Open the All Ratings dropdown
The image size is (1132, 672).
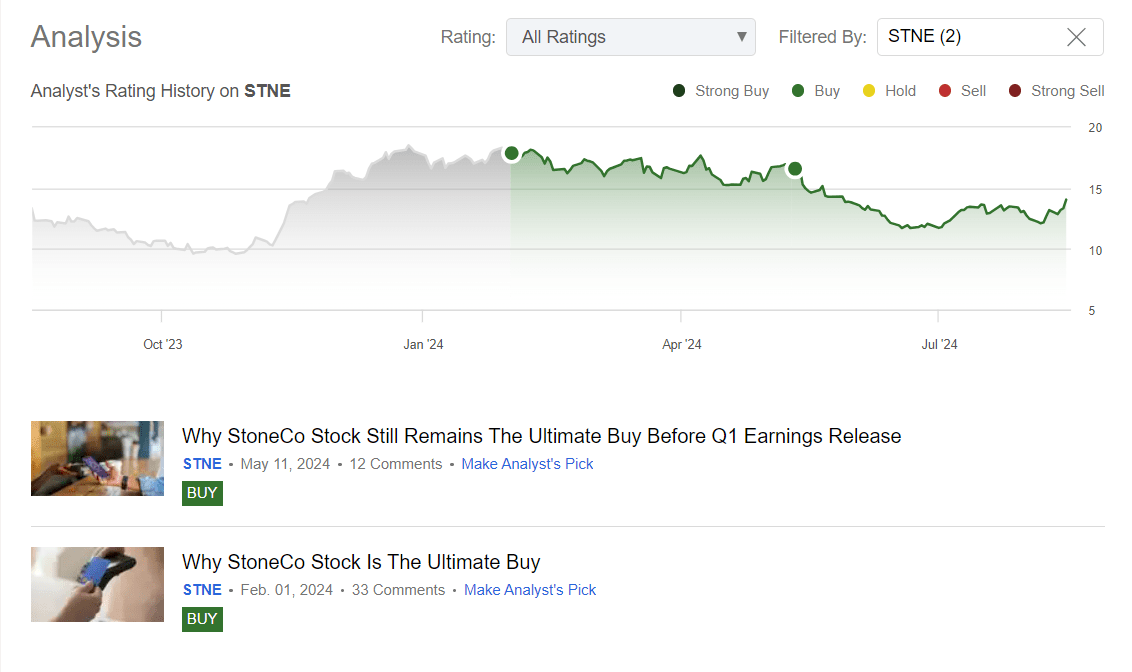(x=630, y=37)
